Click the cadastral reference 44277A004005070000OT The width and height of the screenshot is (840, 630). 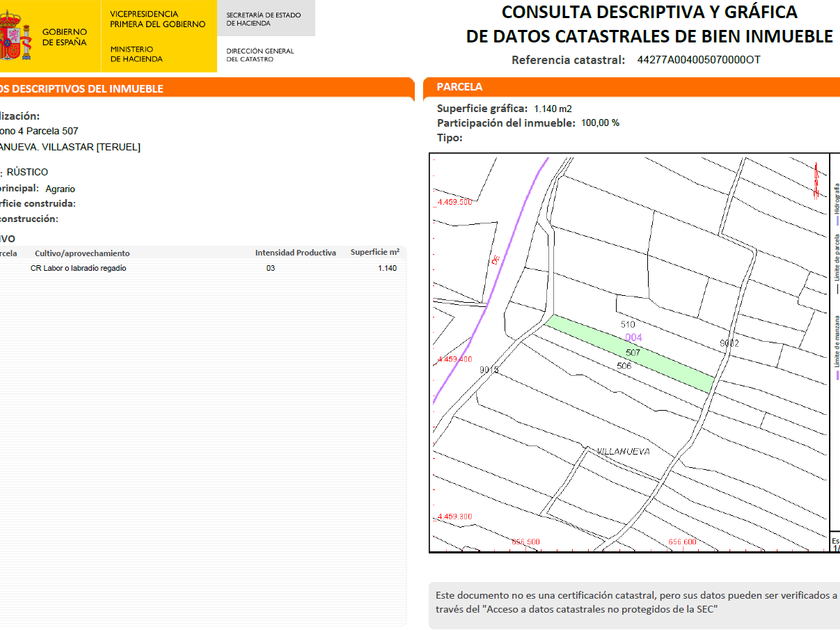pyautogui.click(x=698, y=59)
